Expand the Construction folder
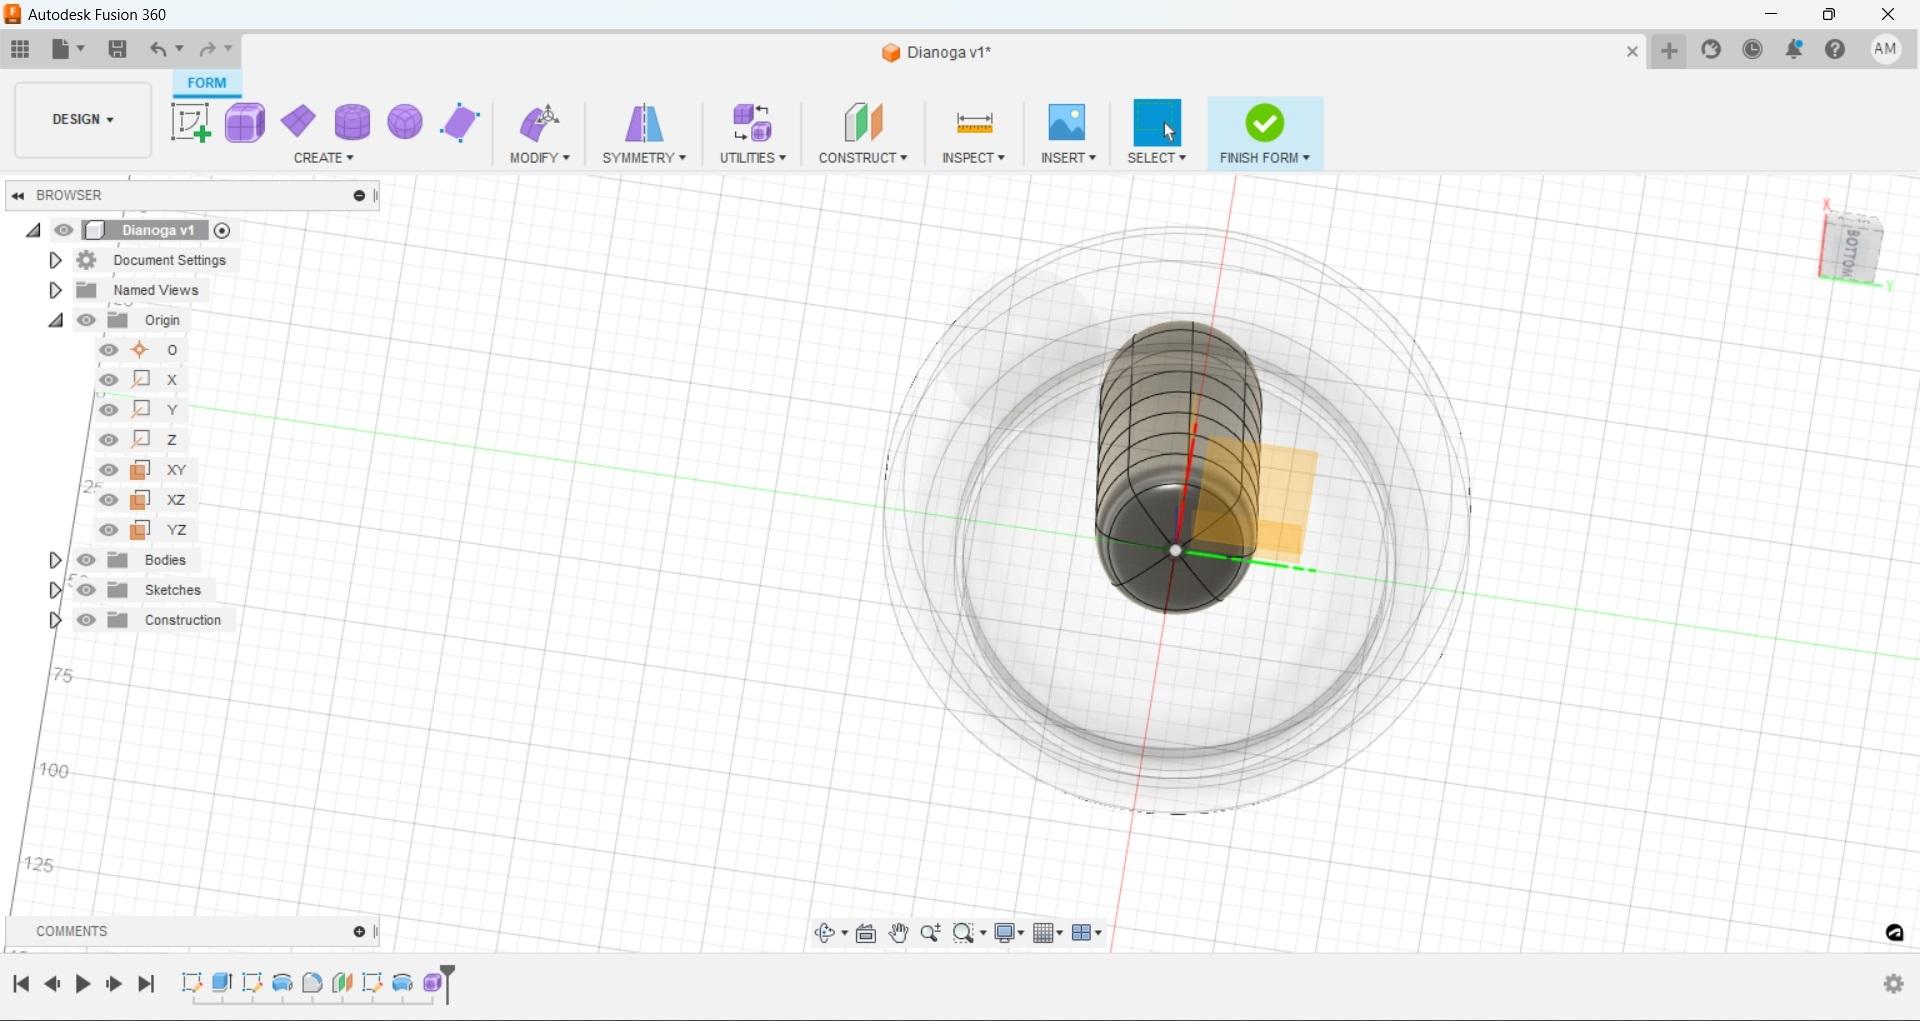The width and height of the screenshot is (1920, 1021). (x=55, y=620)
